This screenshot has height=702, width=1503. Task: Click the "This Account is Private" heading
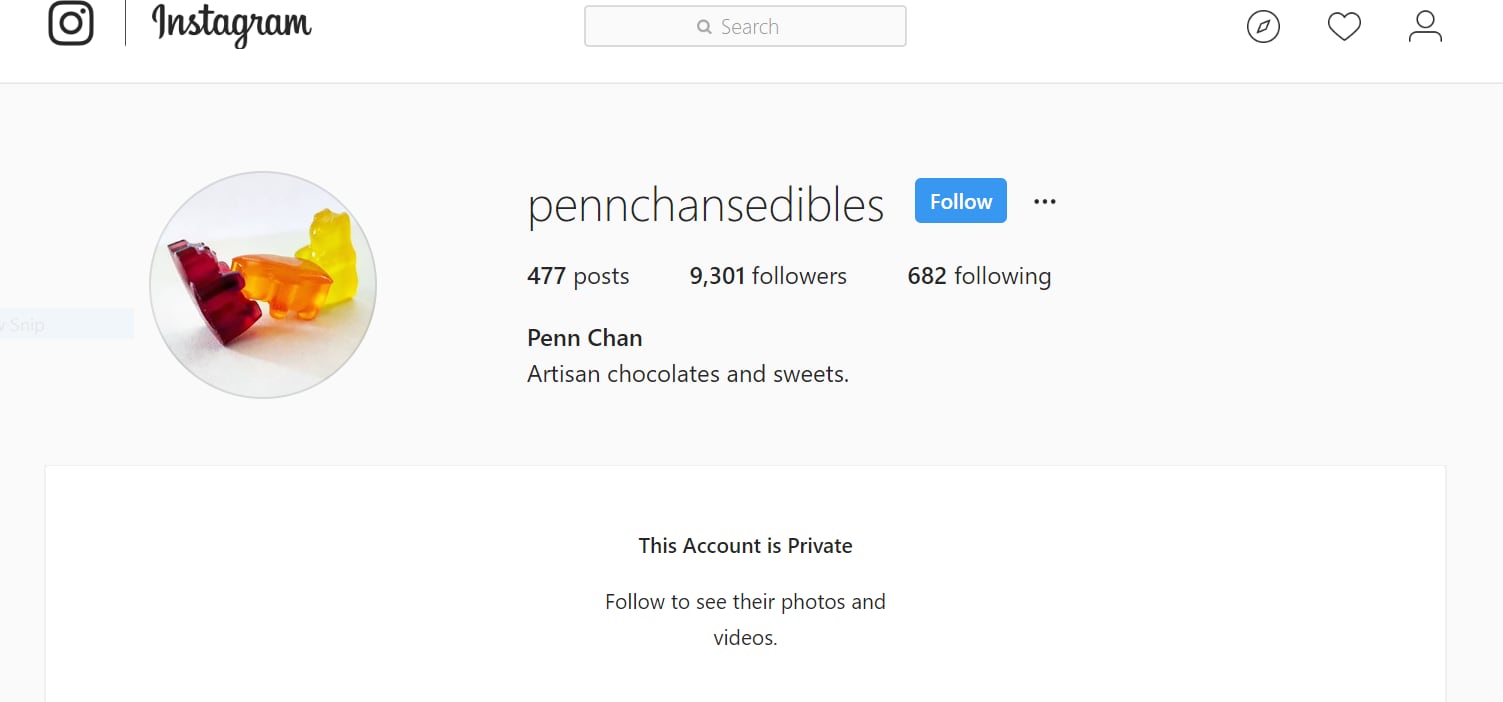pyautogui.click(x=745, y=546)
